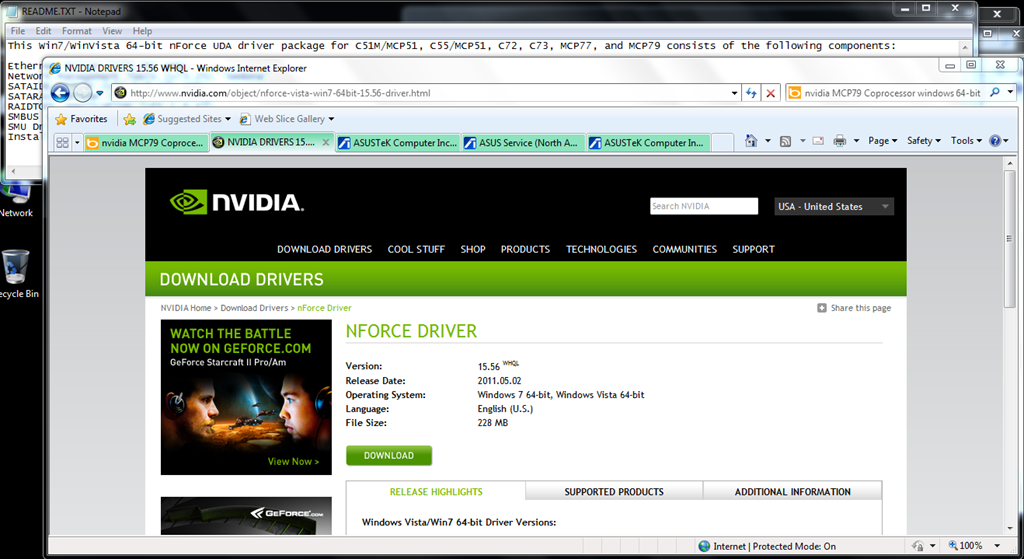Viewport: 1024px width, 559px height.
Task: Open Web Slice Gallery favorites link
Action: pyautogui.click(x=287, y=119)
